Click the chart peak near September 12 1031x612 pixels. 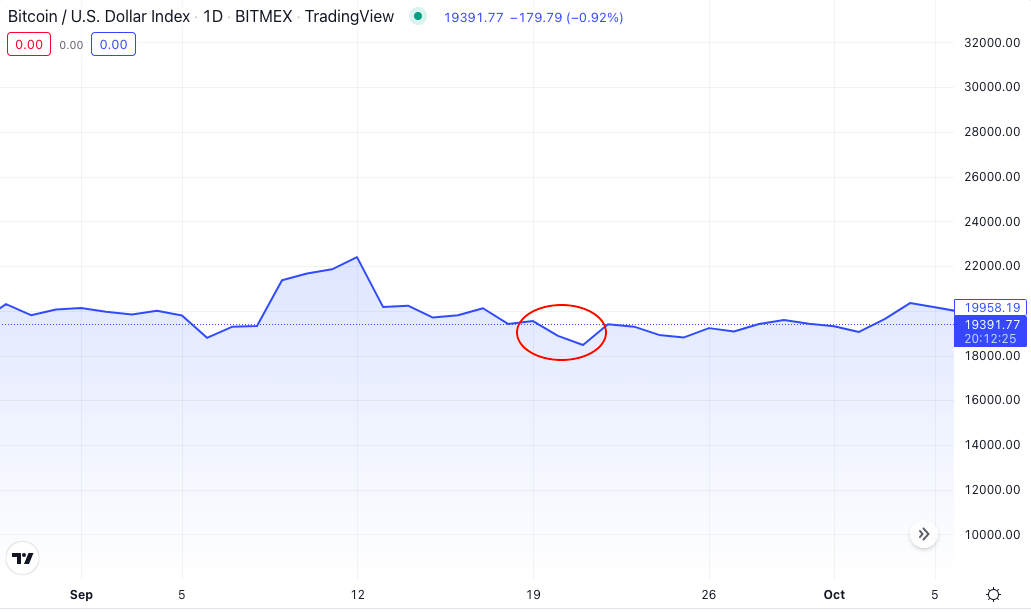point(357,257)
